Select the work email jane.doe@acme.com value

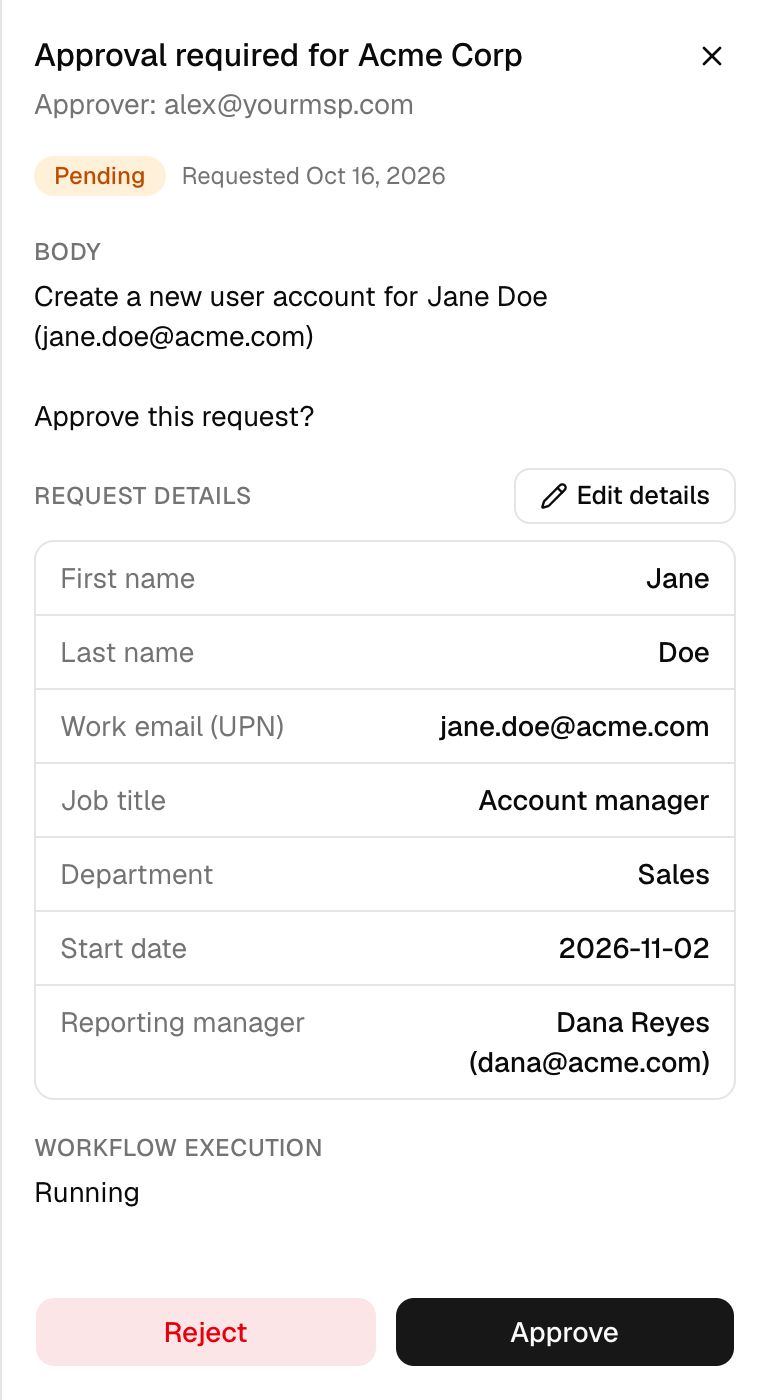(x=575, y=727)
